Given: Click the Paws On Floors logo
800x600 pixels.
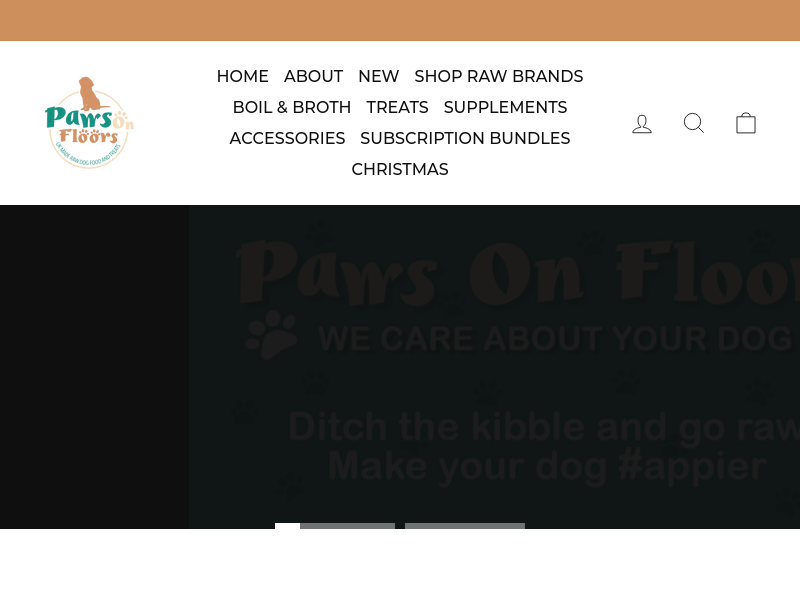Looking at the screenshot, I should tap(89, 122).
